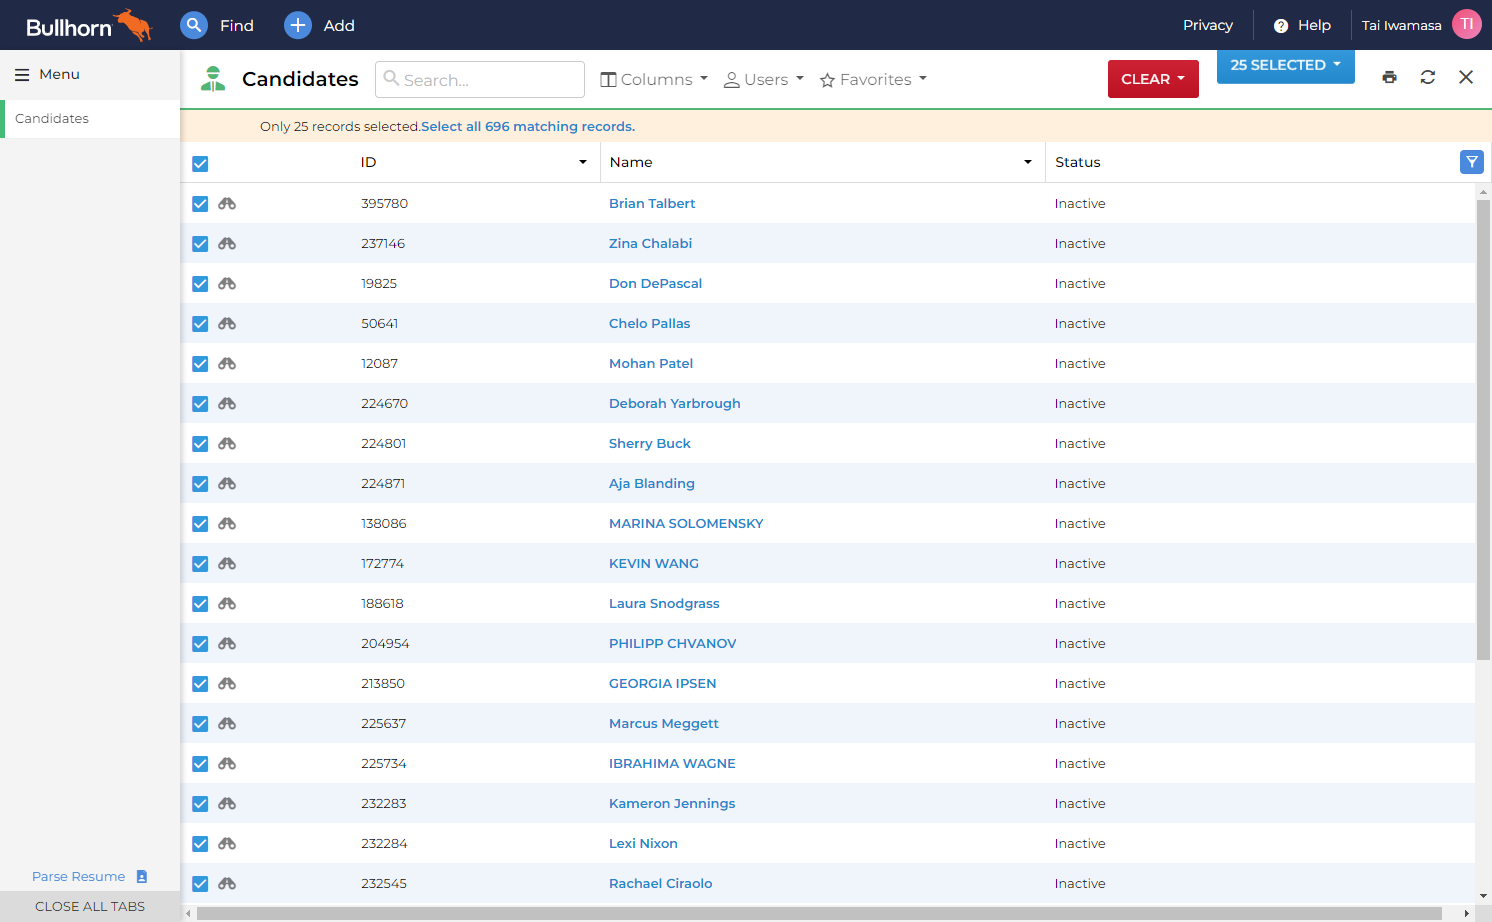Uncheck Rachael Ciraolo's row checkbox
This screenshot has height=922, width=1492.
(200, 884)
